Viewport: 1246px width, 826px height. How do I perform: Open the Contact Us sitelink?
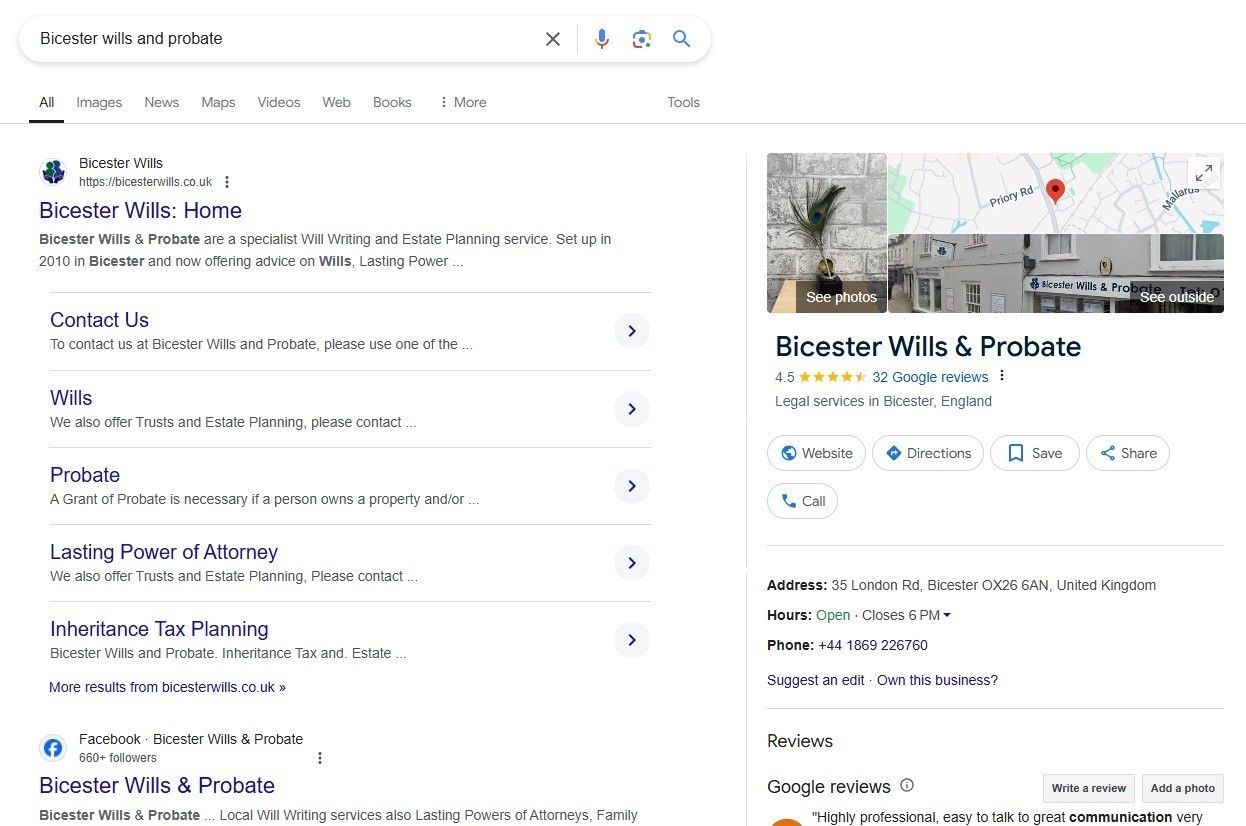tap(99, 320)
